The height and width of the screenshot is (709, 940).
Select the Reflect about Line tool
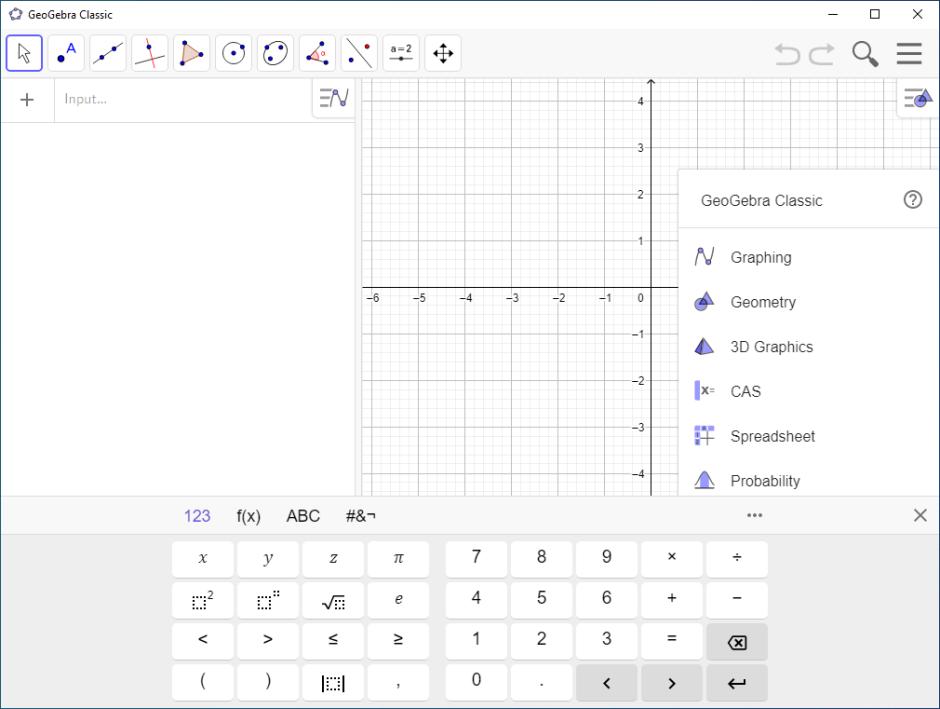click(359, 53)
